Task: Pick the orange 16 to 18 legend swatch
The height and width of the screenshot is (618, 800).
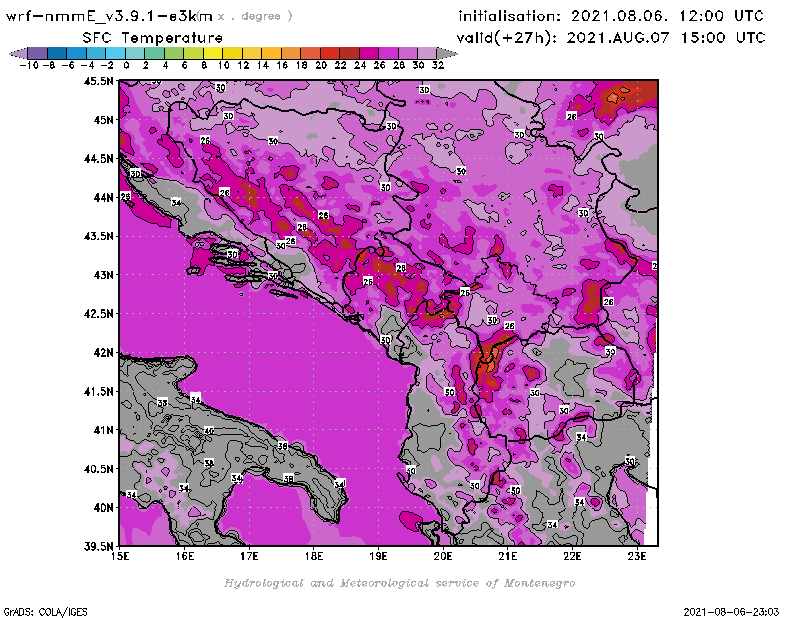Action: [x=291, y=54]
